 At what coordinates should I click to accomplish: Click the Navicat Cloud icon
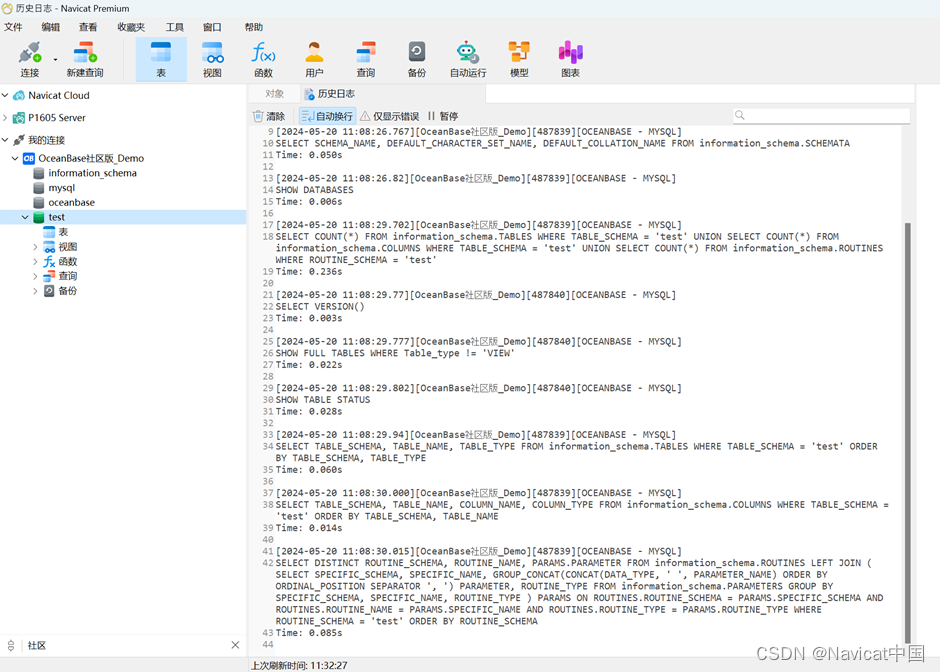click(19, 95)
